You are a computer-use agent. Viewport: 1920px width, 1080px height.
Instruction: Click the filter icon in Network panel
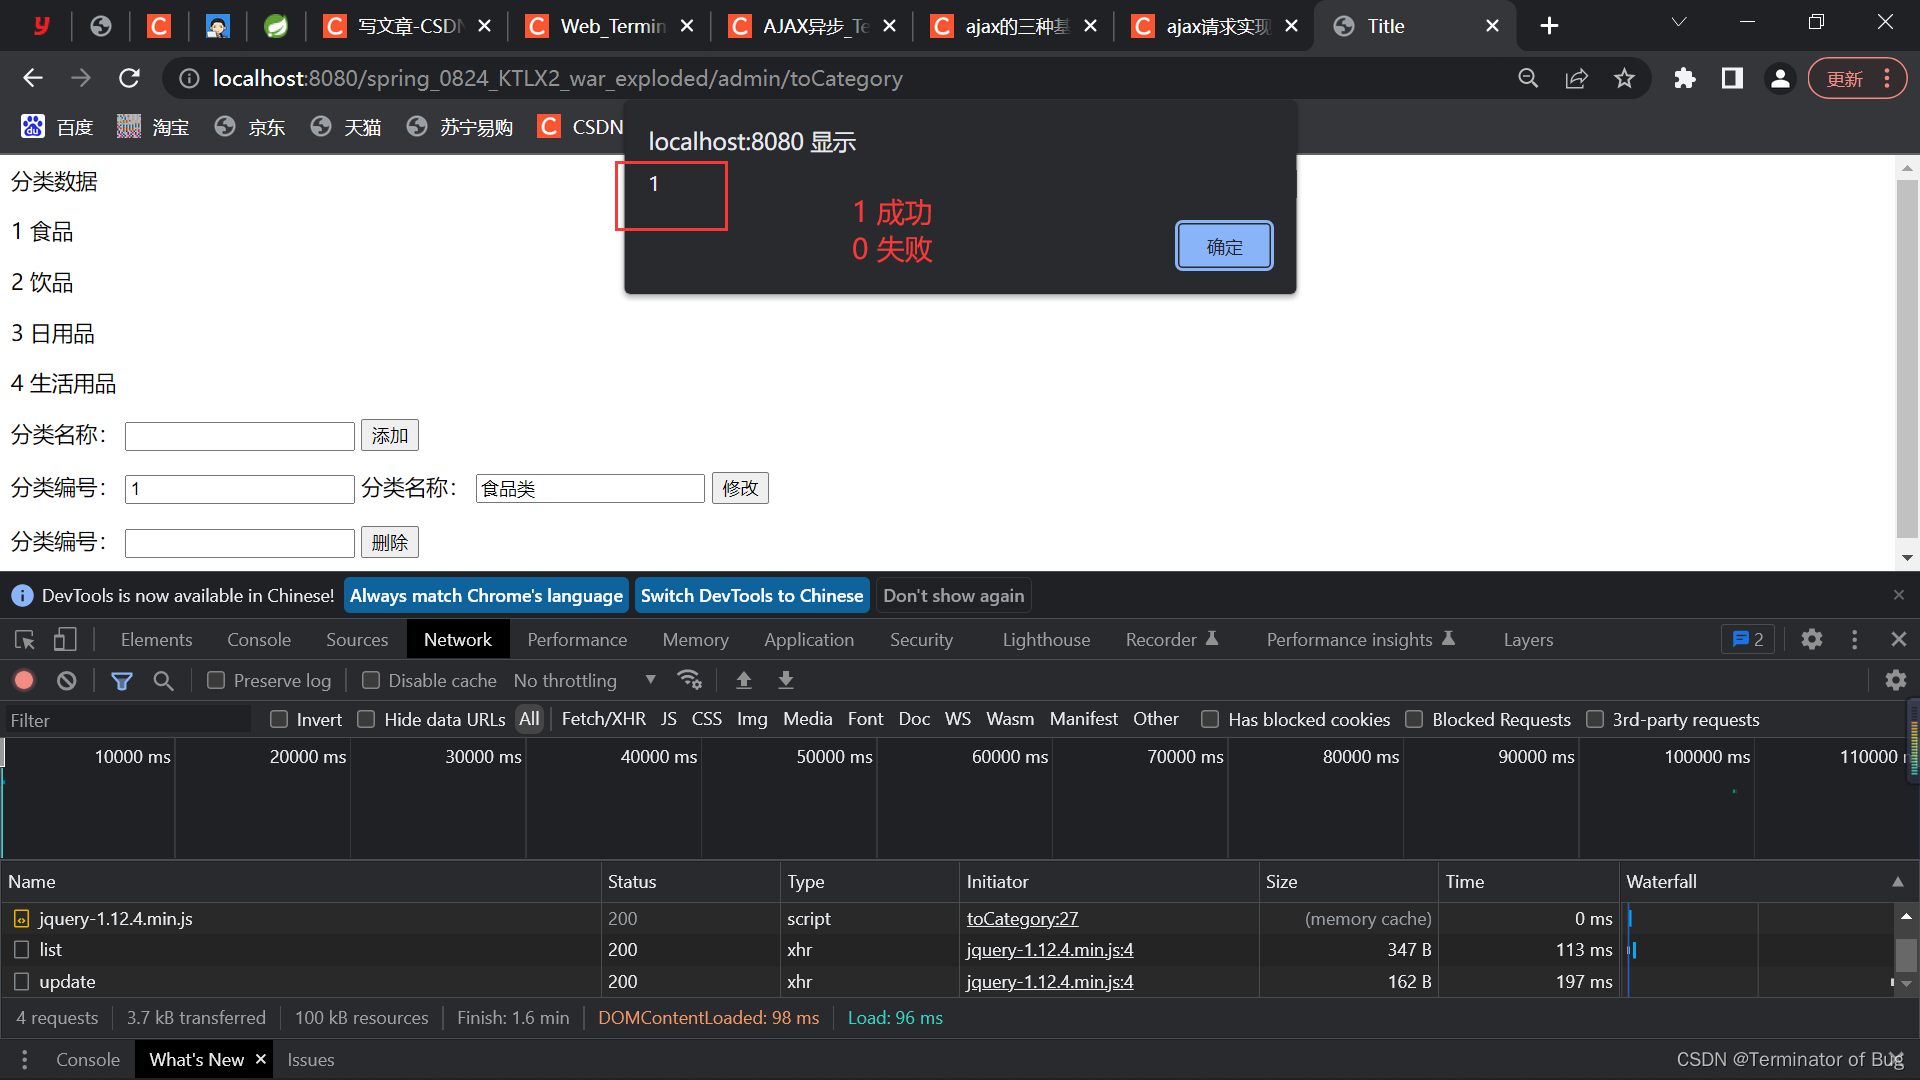click(x=123, y=679)
